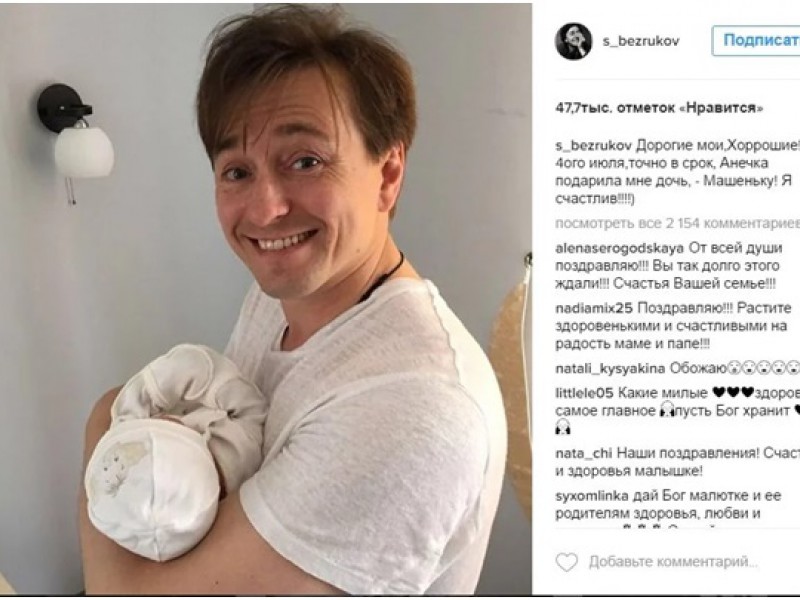Click the heart like icon
Image resolution: width=800 pixels, height=600 pixels.
(x=566, y=562)
